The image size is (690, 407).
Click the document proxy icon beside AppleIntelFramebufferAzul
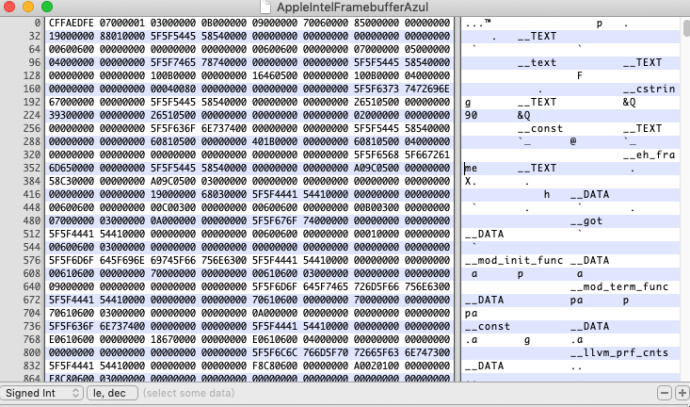tap(265, 7)
